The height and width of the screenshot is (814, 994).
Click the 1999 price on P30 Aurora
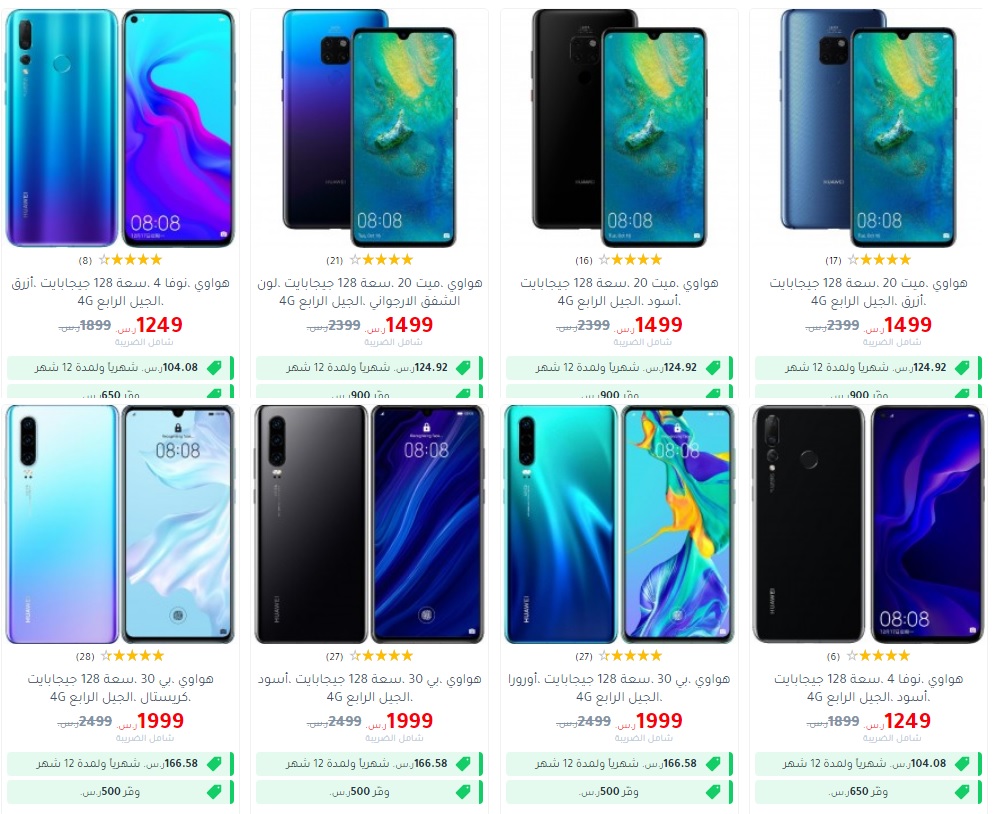tap(659, 721)
